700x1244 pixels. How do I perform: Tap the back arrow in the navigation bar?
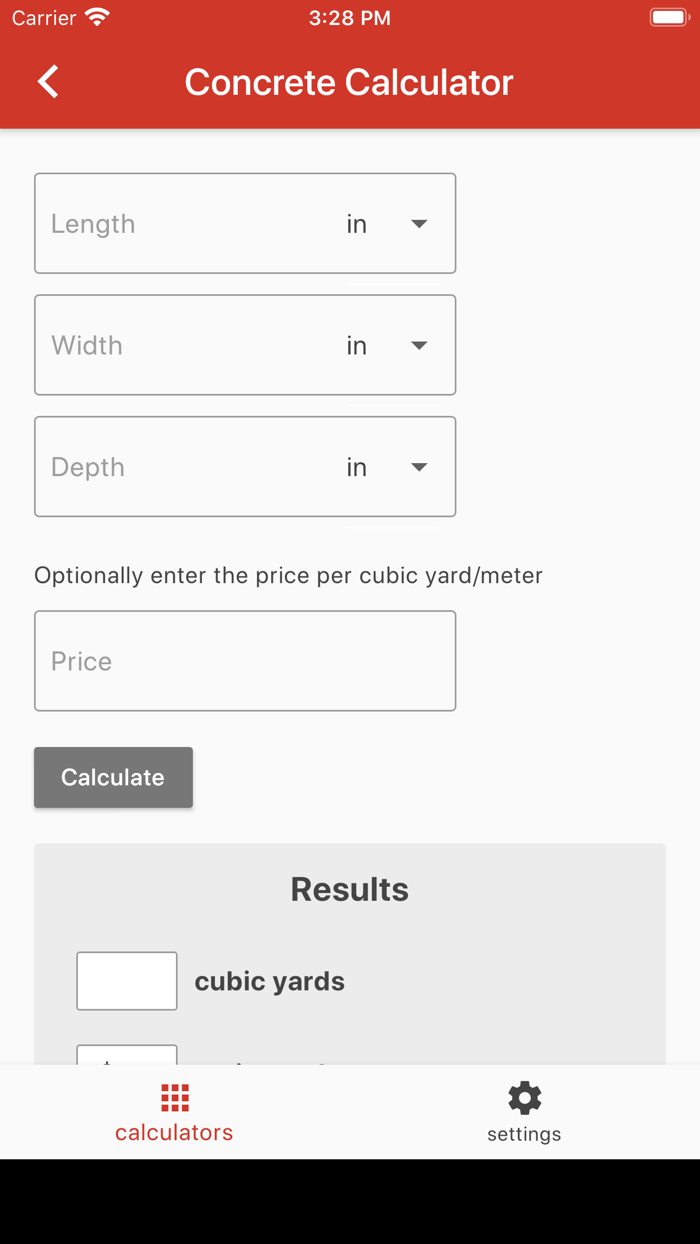46,81
